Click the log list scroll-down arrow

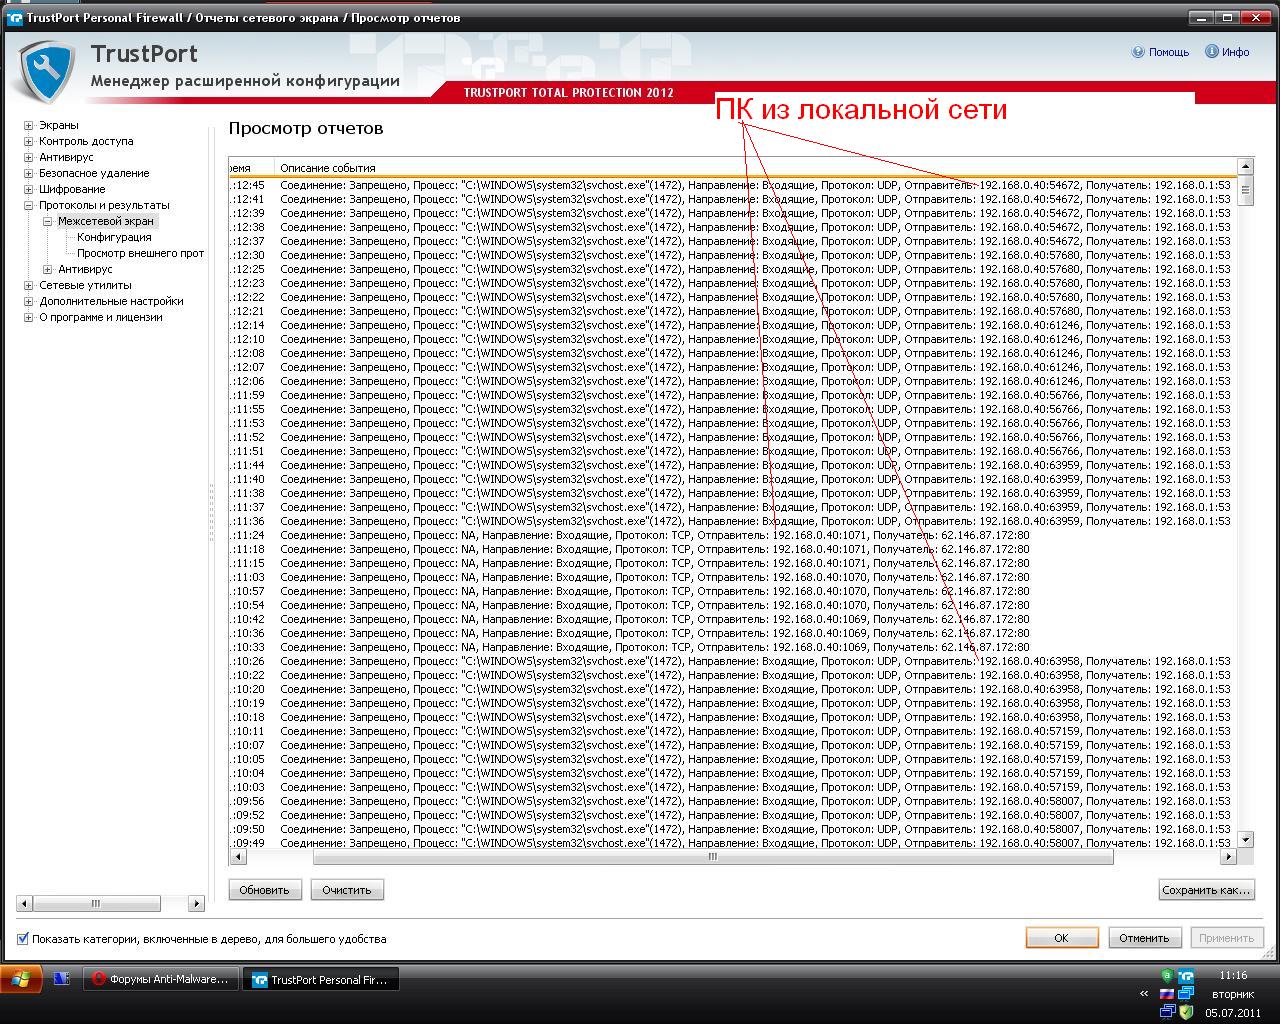[1245, 840]
